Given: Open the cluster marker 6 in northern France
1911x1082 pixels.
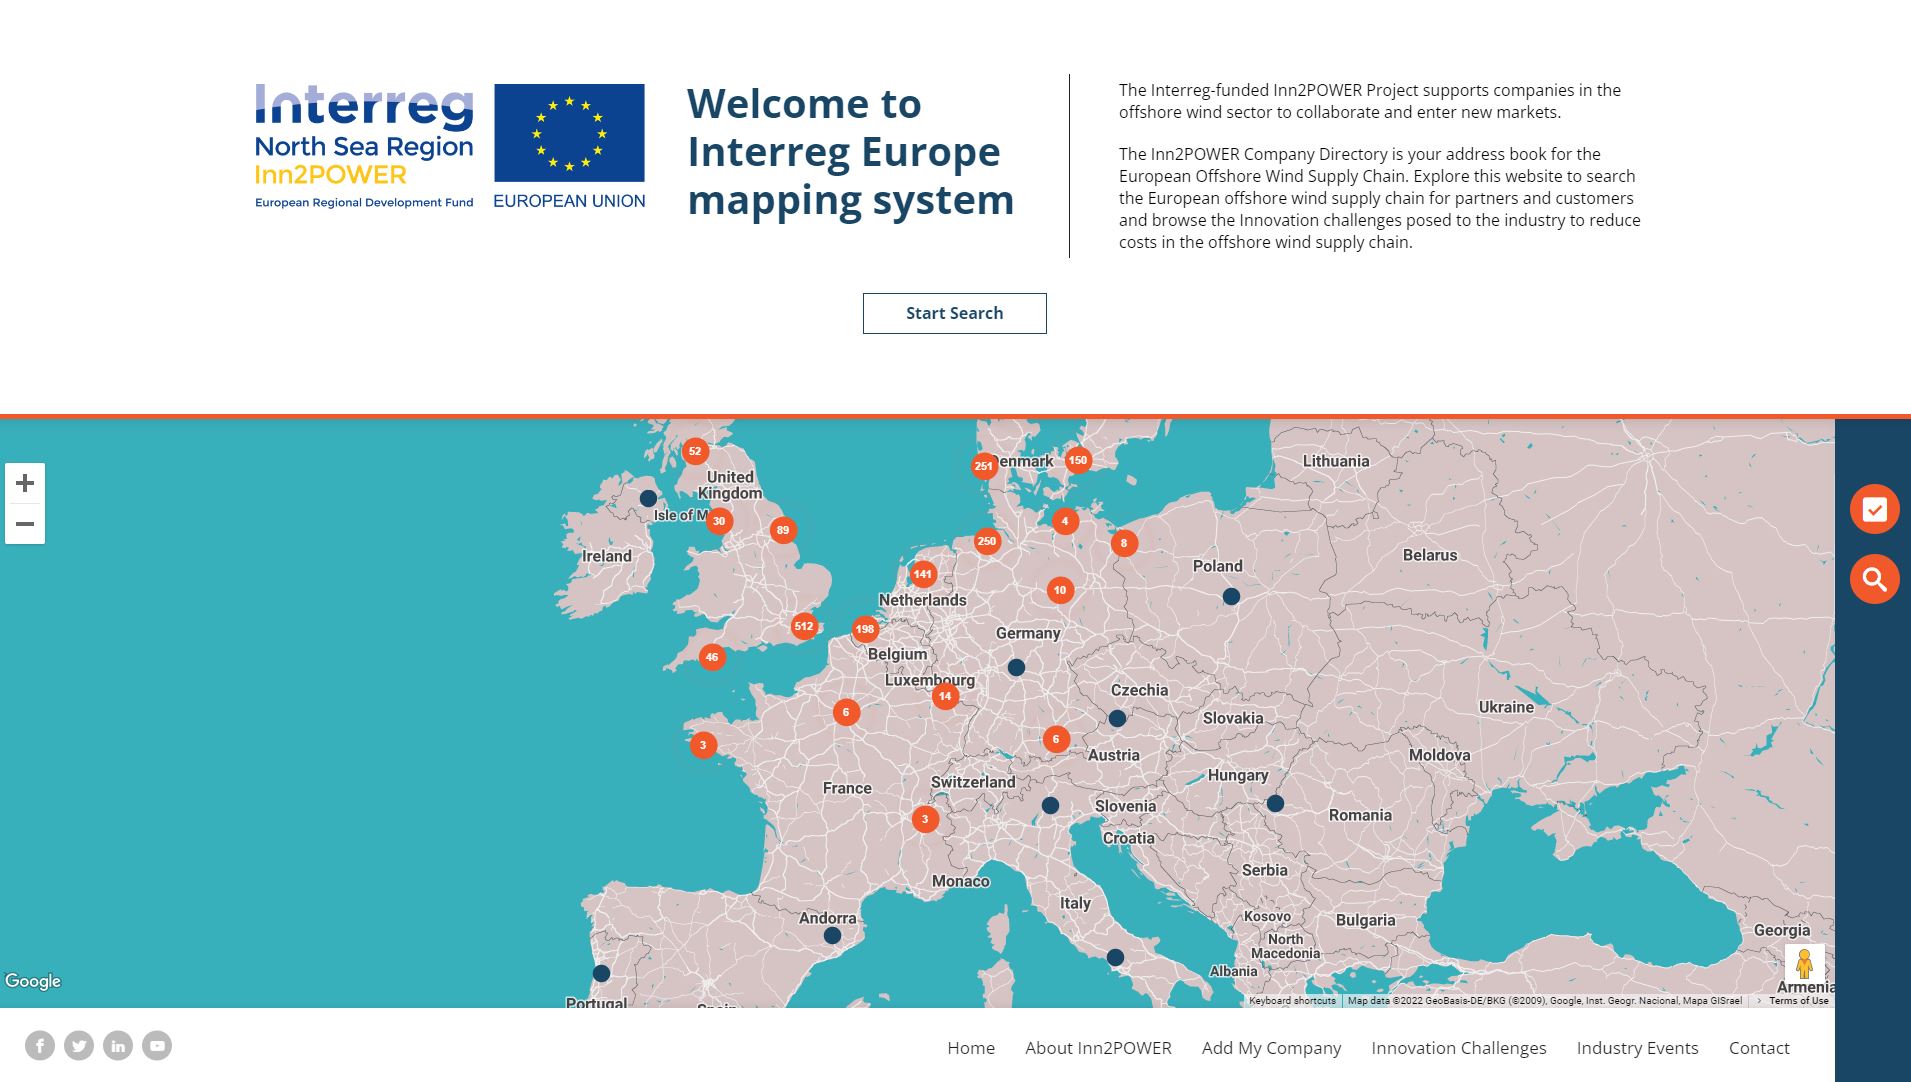Looking at the screenshot, I should (846, 712).
